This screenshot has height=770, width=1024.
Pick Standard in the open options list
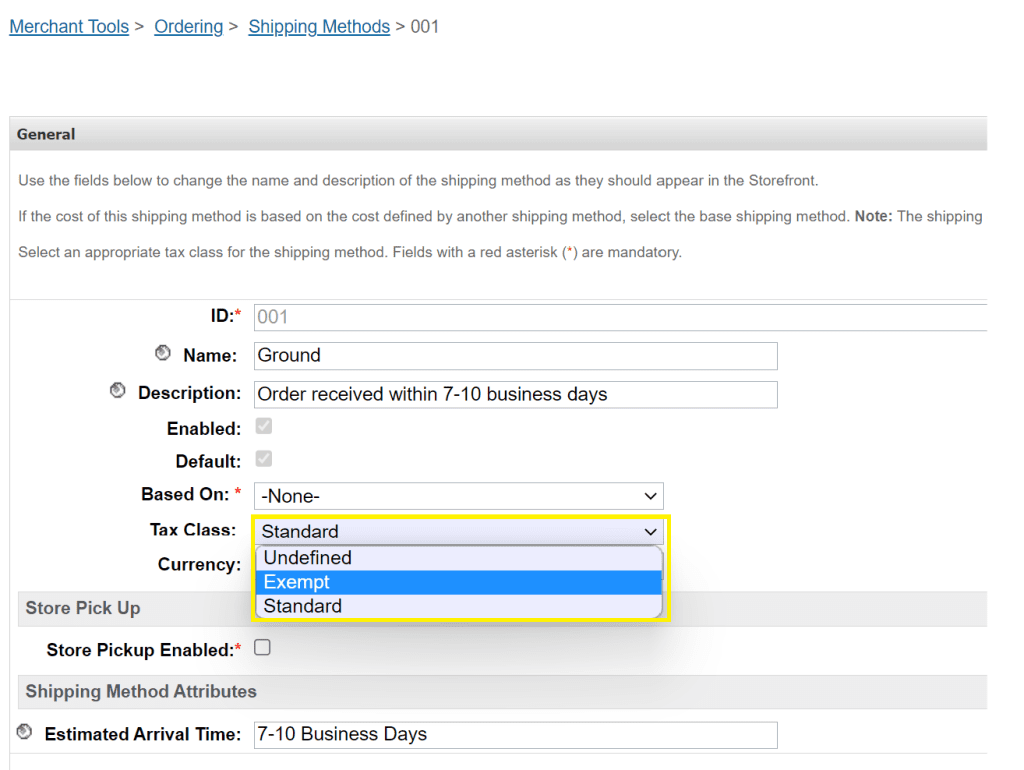(458, 606)
